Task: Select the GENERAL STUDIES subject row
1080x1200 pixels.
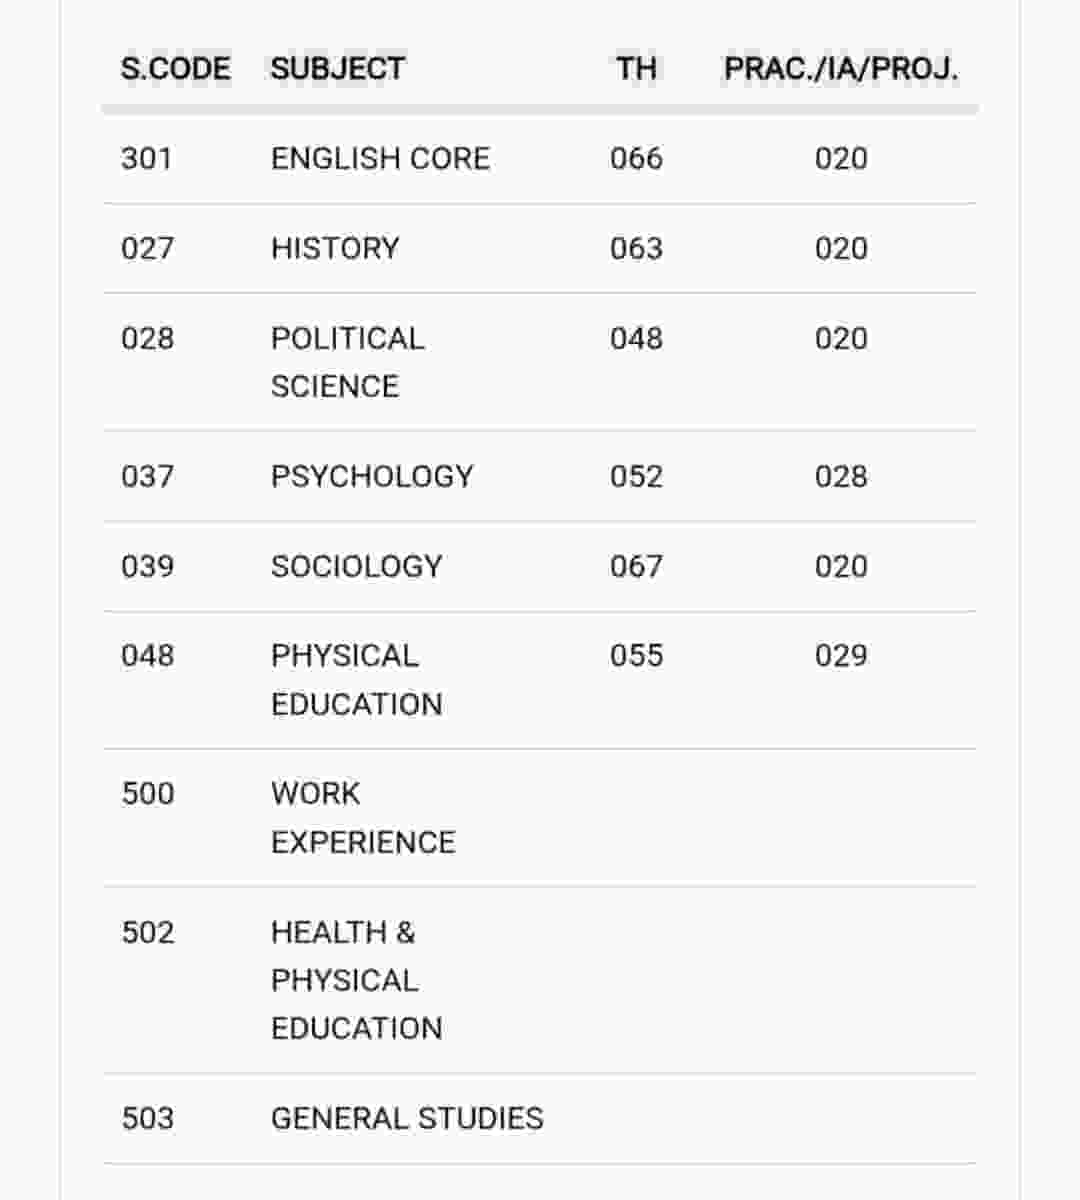Action: 407,1118
